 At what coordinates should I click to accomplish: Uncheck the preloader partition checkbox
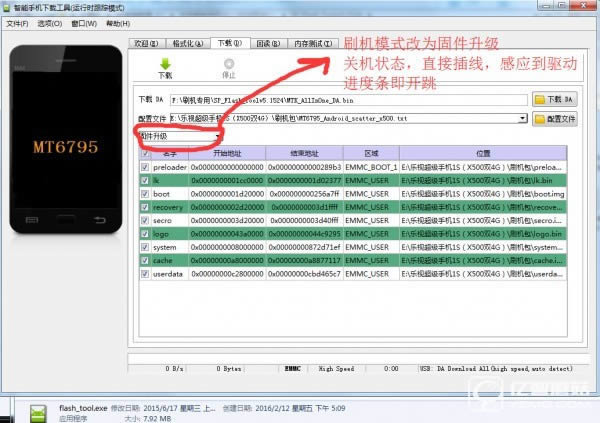145,166
